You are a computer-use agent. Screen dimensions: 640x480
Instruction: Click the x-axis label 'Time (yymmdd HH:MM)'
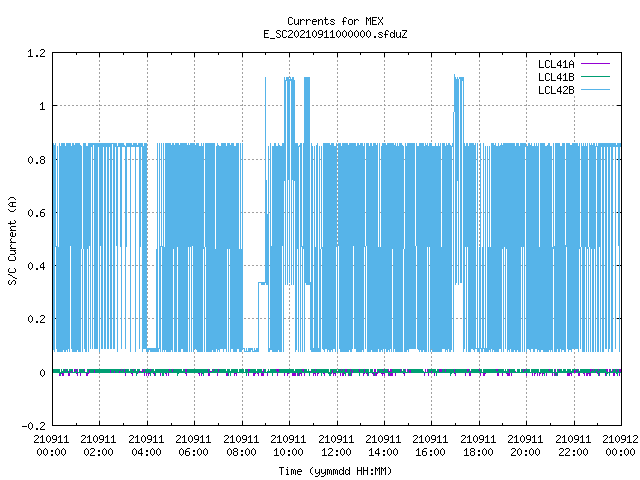pos(335,471)
